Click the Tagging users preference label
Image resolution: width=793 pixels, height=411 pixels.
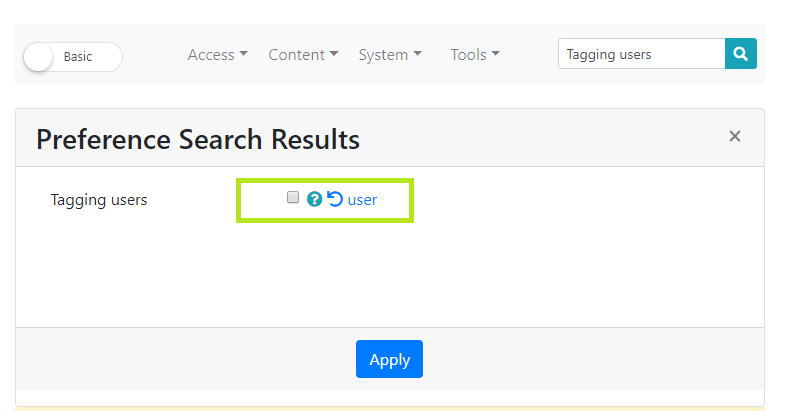99,200
